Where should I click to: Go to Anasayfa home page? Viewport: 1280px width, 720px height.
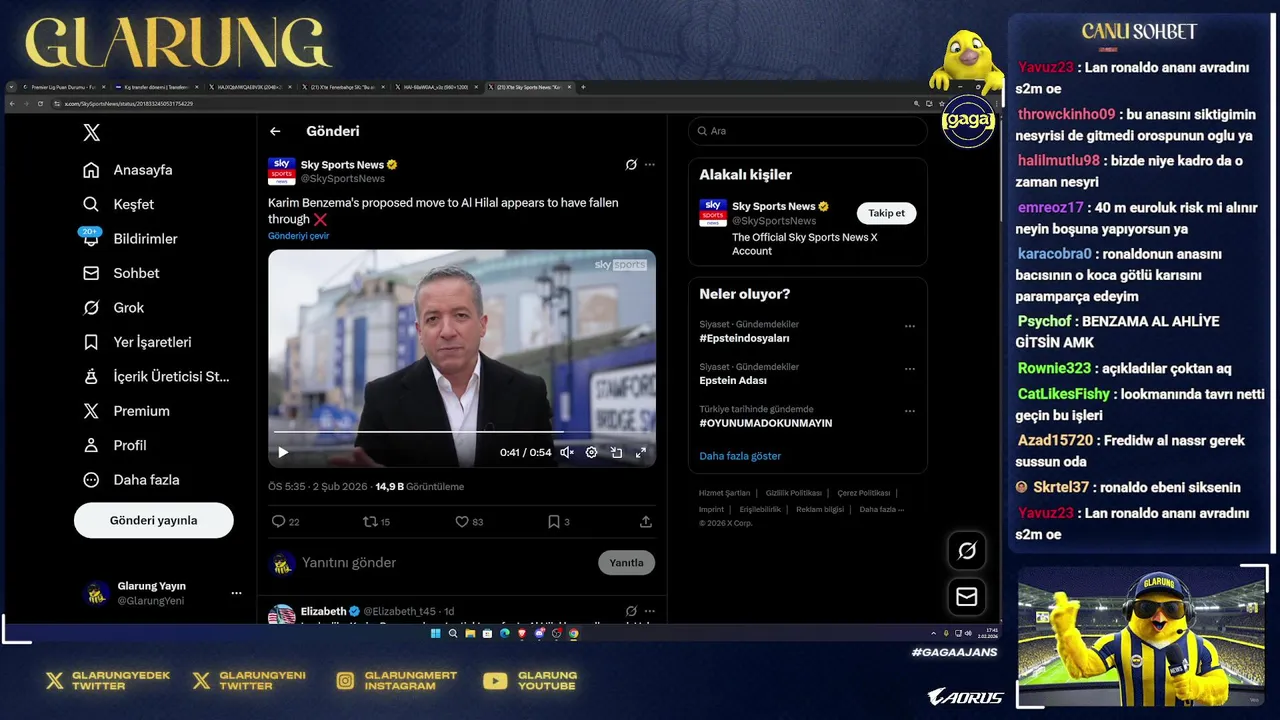point(128,170)
